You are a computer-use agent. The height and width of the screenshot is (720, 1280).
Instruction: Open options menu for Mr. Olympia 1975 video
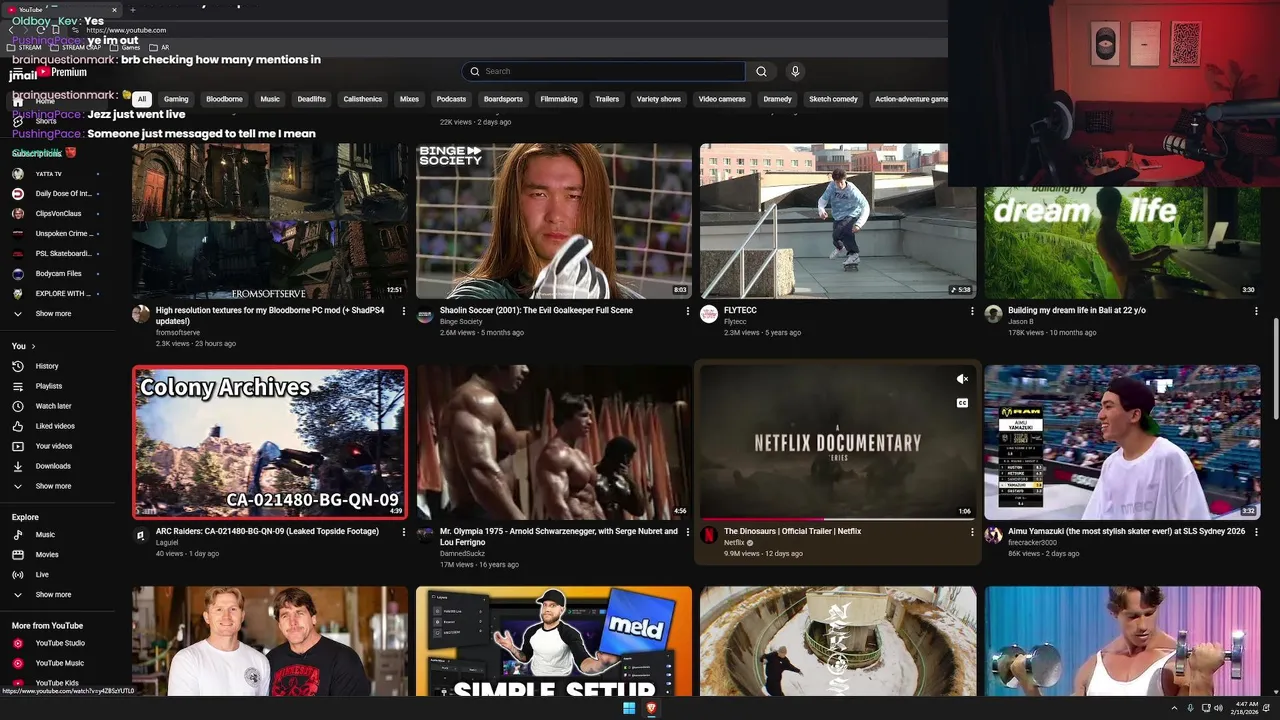coord(688,532)
